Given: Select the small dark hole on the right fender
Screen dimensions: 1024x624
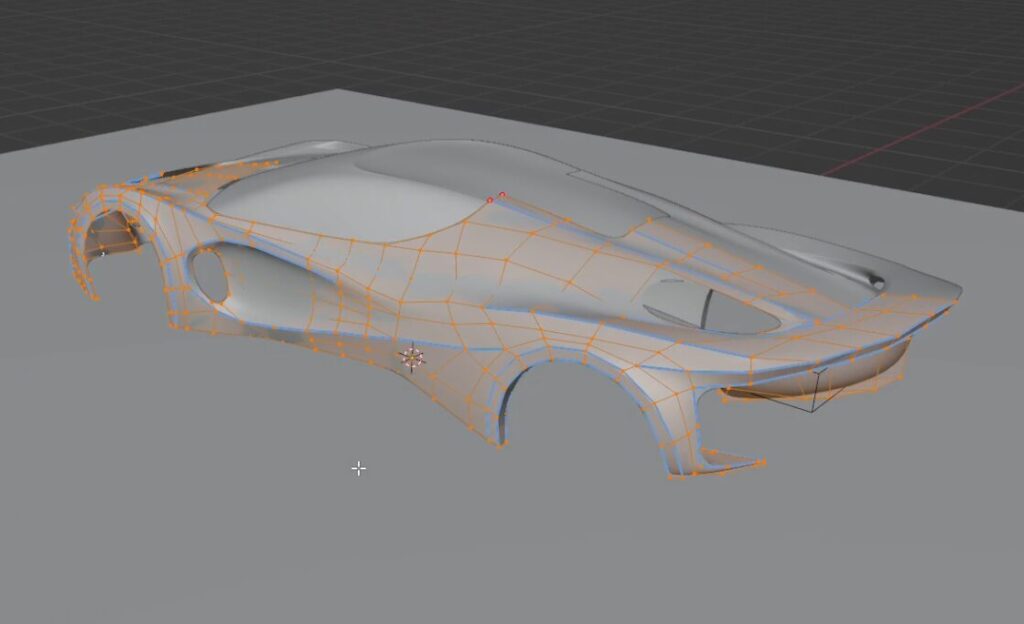Looking at the screenshot, I should [876, 282].
